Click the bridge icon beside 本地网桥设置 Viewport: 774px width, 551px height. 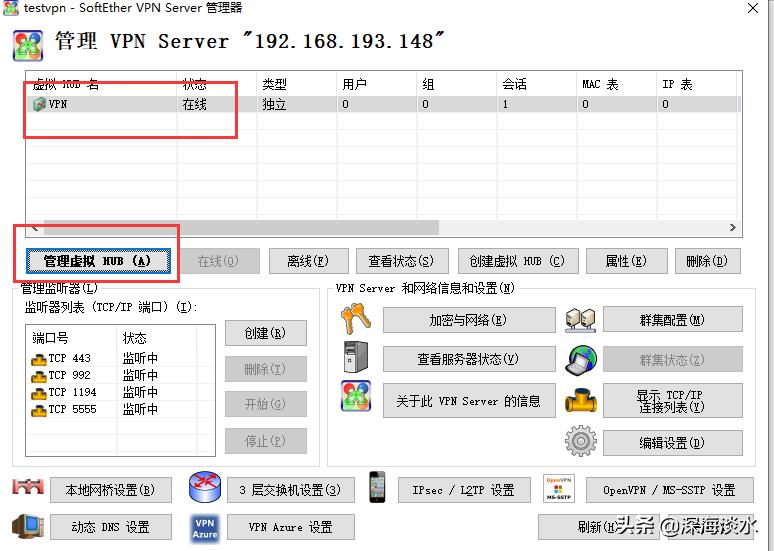[28, 488]
